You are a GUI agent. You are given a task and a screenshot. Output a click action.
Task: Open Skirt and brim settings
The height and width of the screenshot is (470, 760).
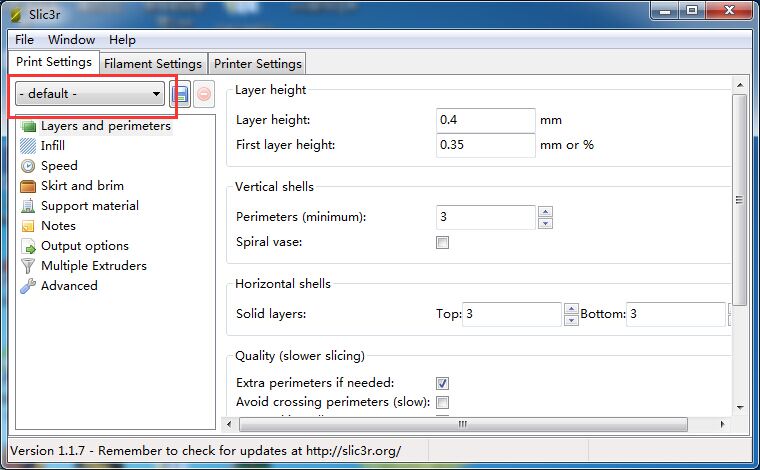[x=82, y=186]
